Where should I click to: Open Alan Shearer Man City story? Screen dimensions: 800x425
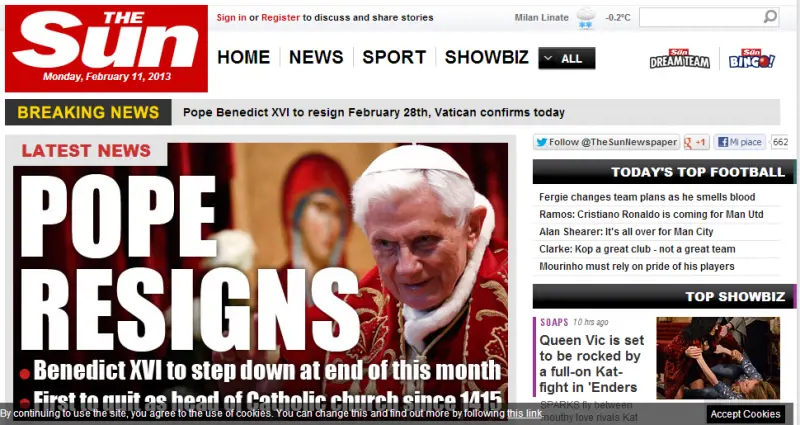pos(626,232)
